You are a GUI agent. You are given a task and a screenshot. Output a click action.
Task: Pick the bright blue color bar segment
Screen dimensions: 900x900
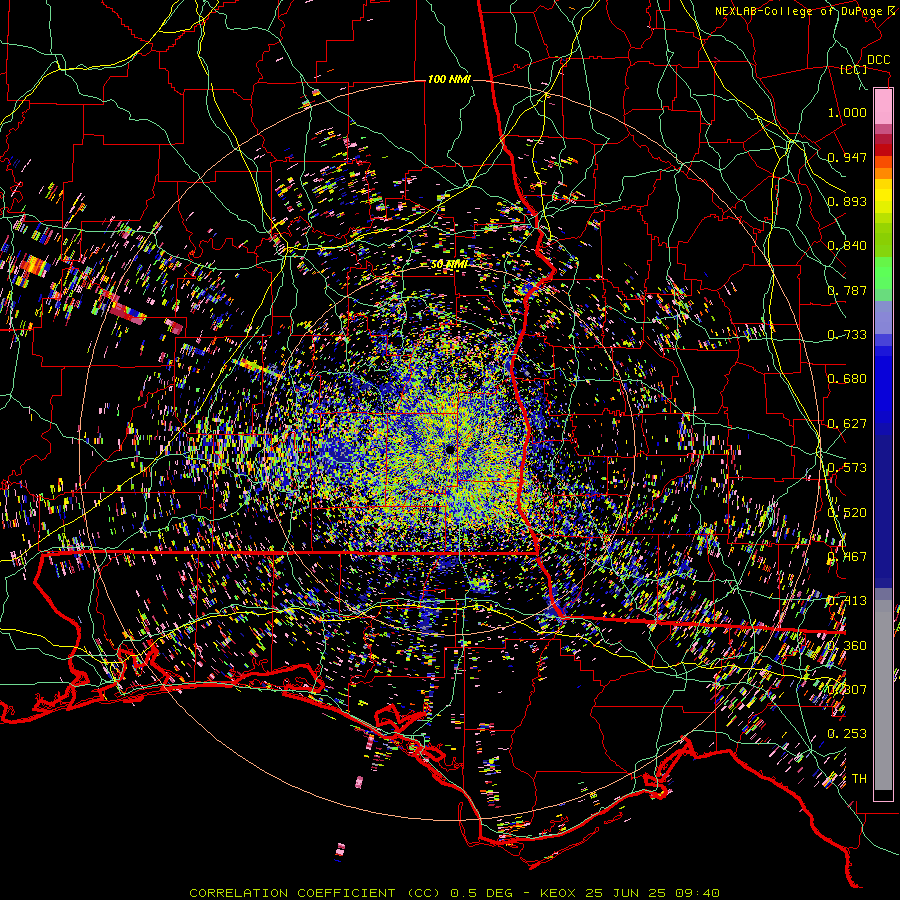pos(883,385)
